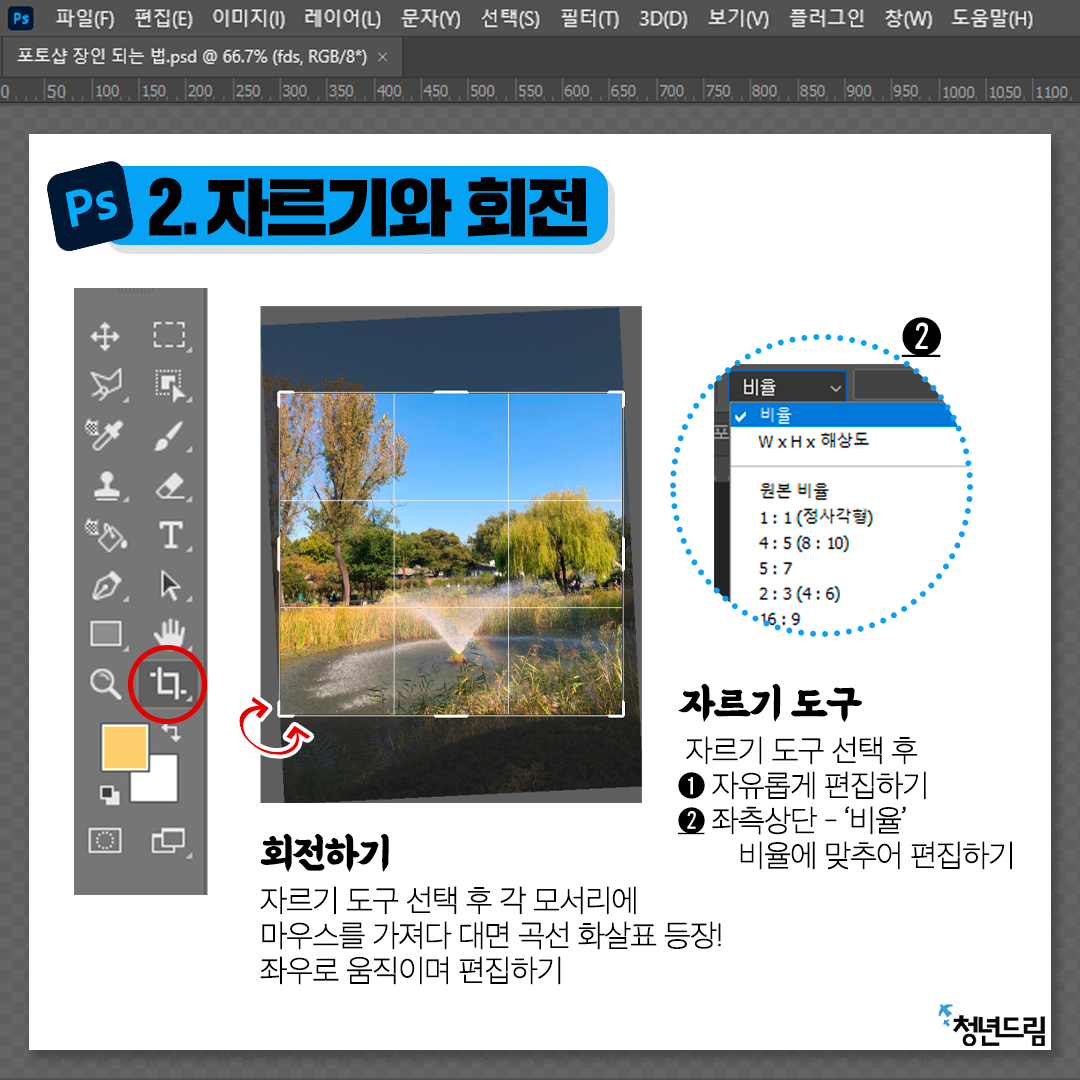Pick the 16 : 9 ratio preset

780,619
